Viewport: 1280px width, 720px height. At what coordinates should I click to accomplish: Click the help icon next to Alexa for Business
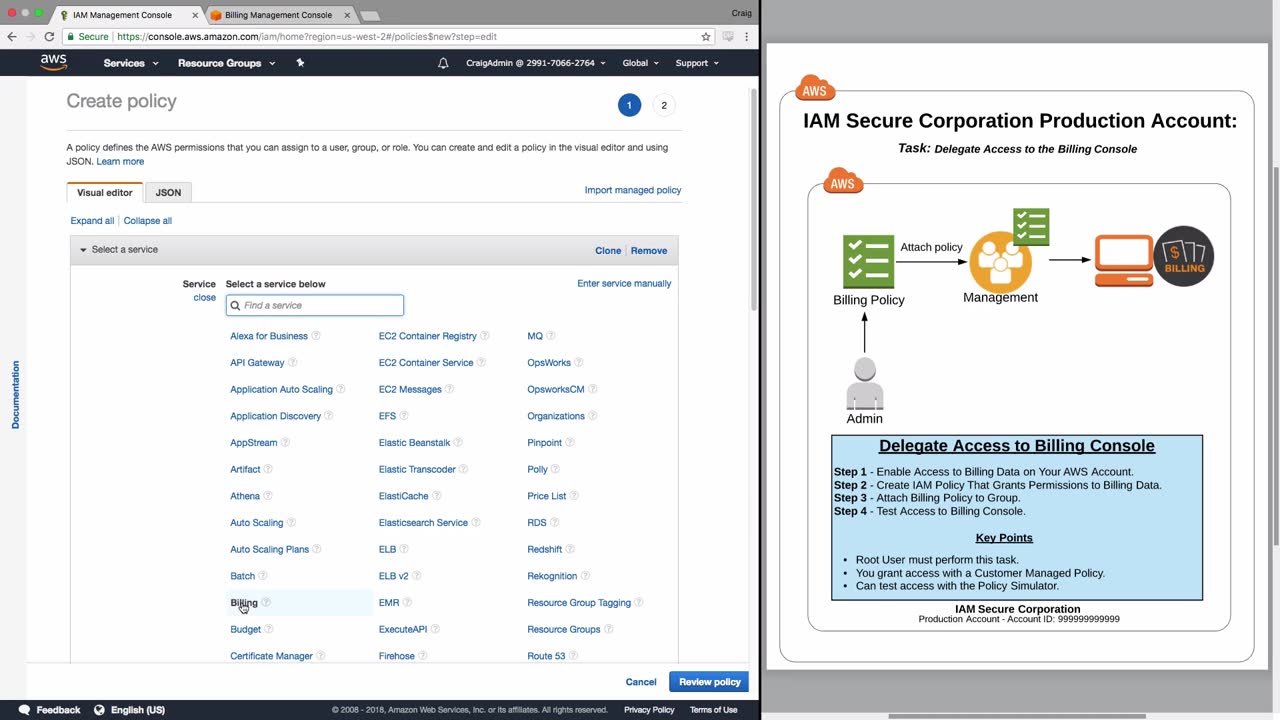(x=316, y=336)
